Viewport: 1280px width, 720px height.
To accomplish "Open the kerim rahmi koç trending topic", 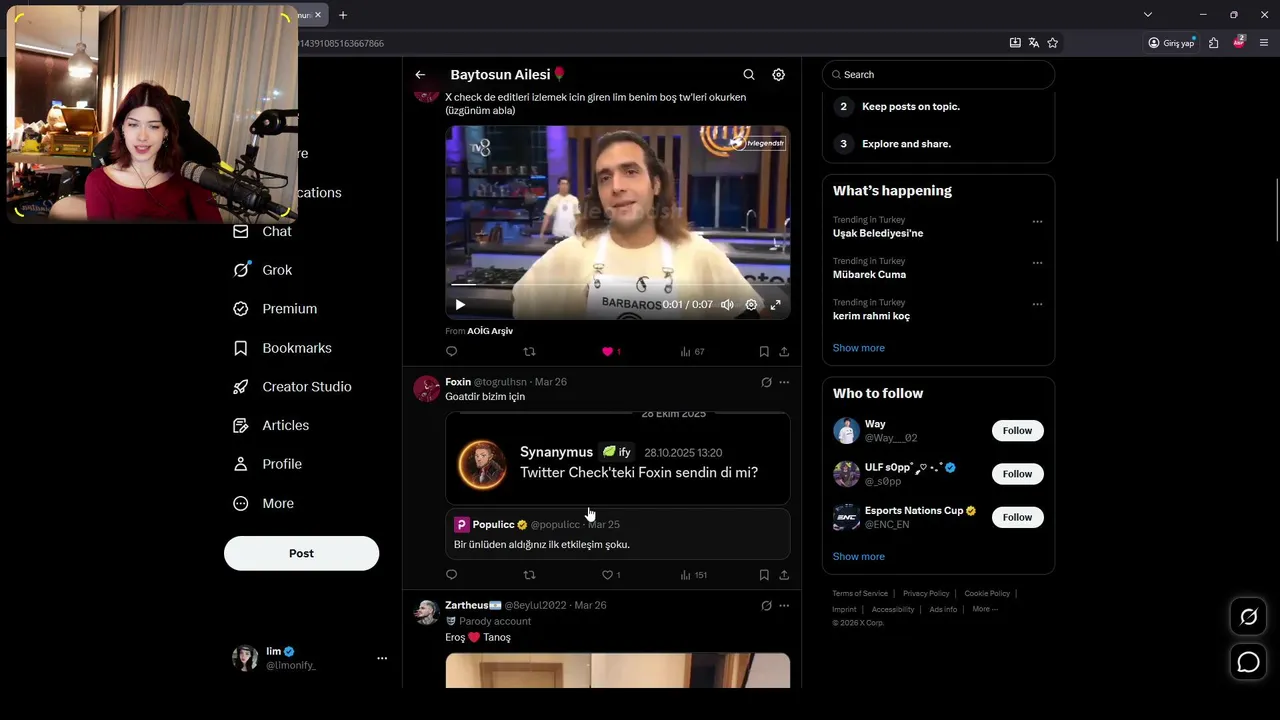I will [x=871, y=316].
